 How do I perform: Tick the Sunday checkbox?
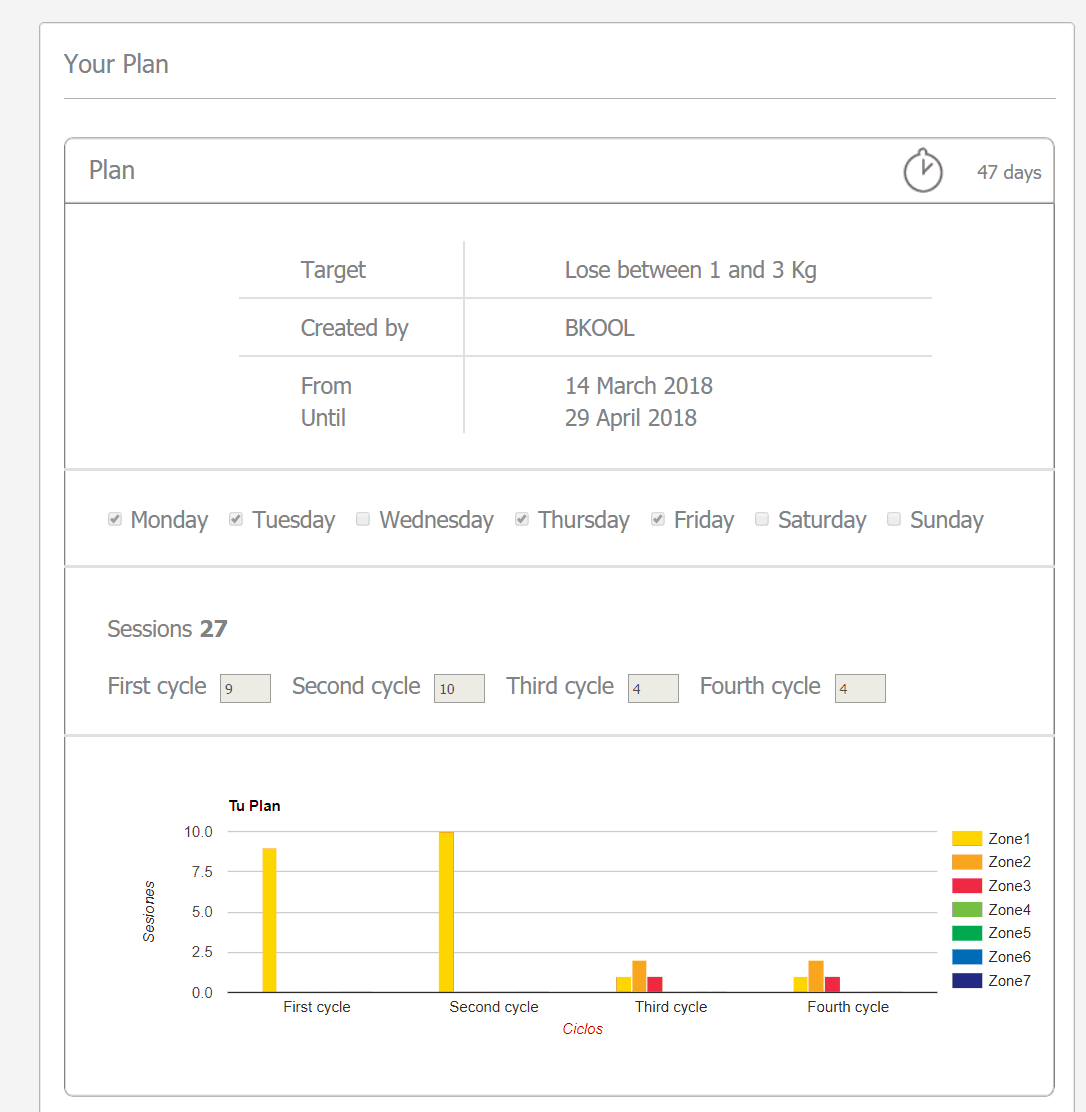coord(894,519)
